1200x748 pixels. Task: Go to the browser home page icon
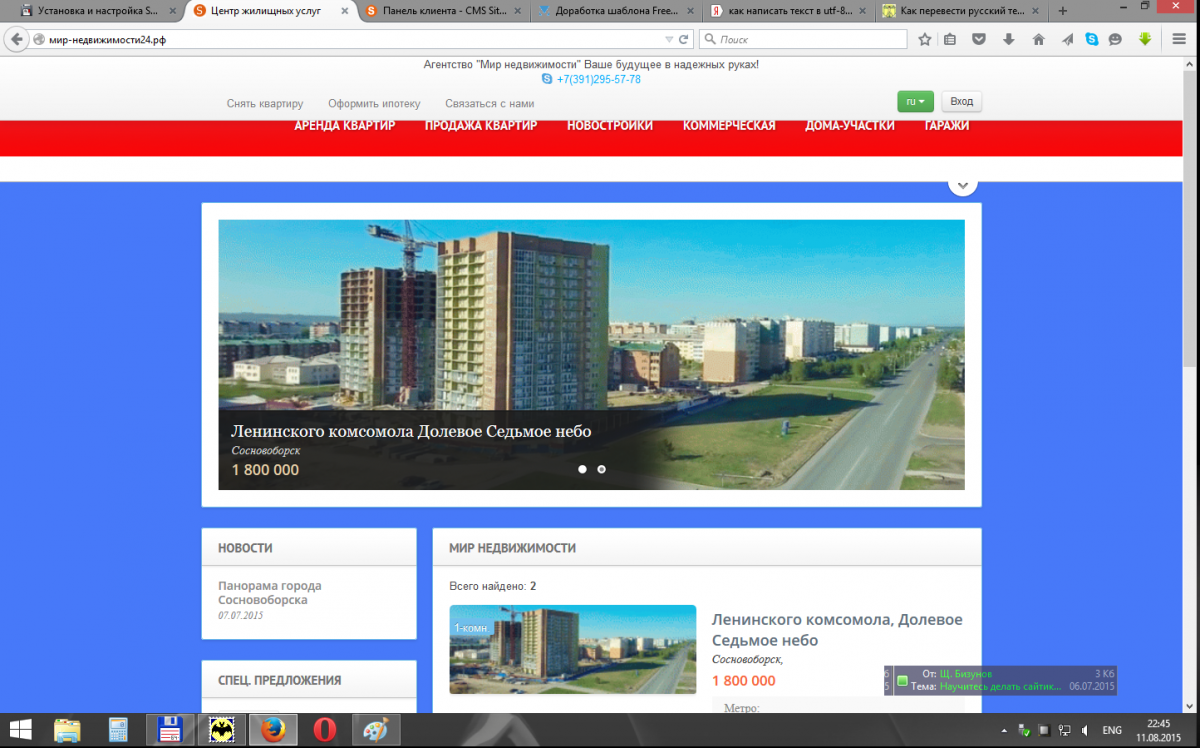pos(1038,40)
